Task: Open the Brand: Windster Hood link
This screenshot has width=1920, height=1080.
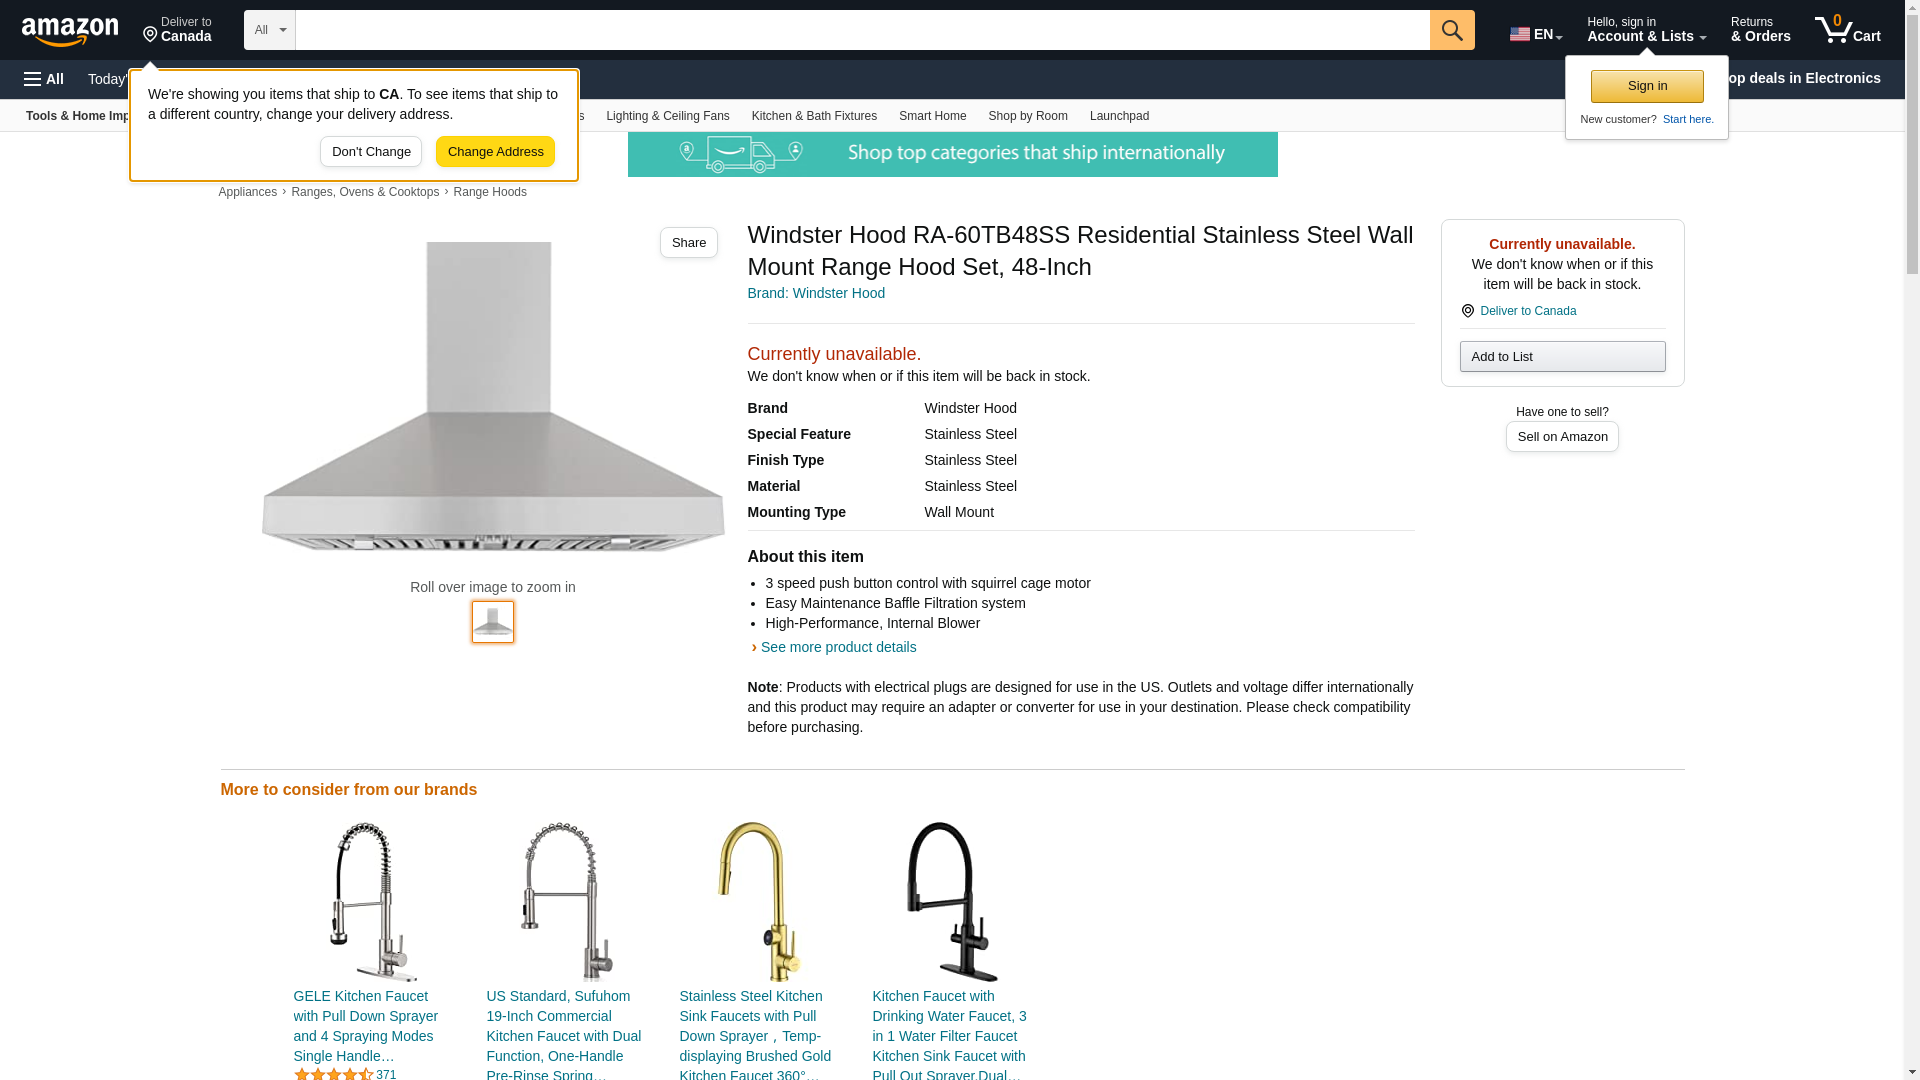Action: (816, 293)
